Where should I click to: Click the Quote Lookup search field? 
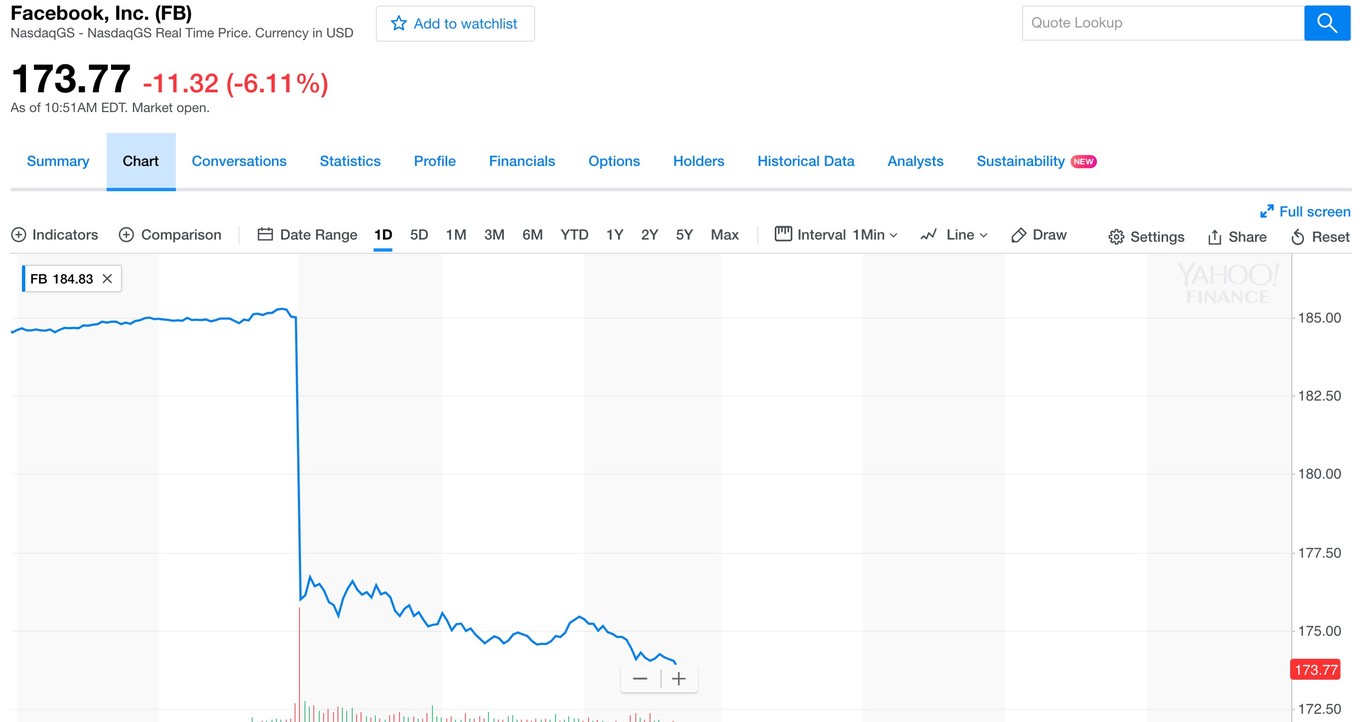[x=1162, y=23]
